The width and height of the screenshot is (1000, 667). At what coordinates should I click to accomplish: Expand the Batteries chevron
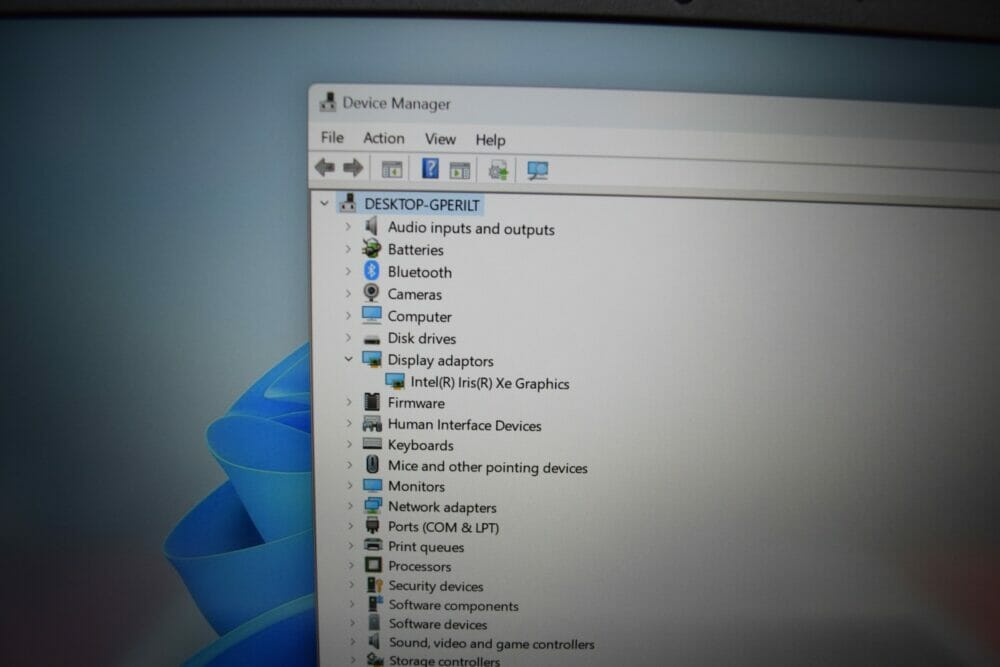click(x=348, y=249)
